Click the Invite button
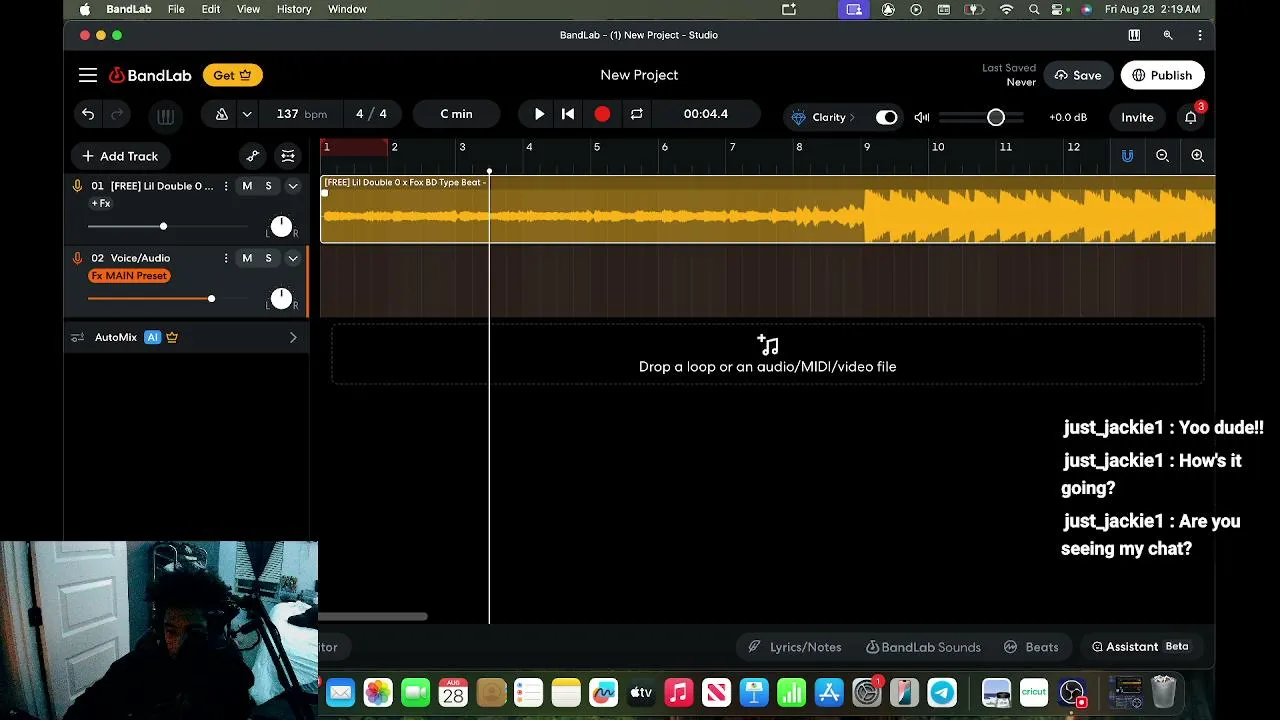 tap(1137, 117)
